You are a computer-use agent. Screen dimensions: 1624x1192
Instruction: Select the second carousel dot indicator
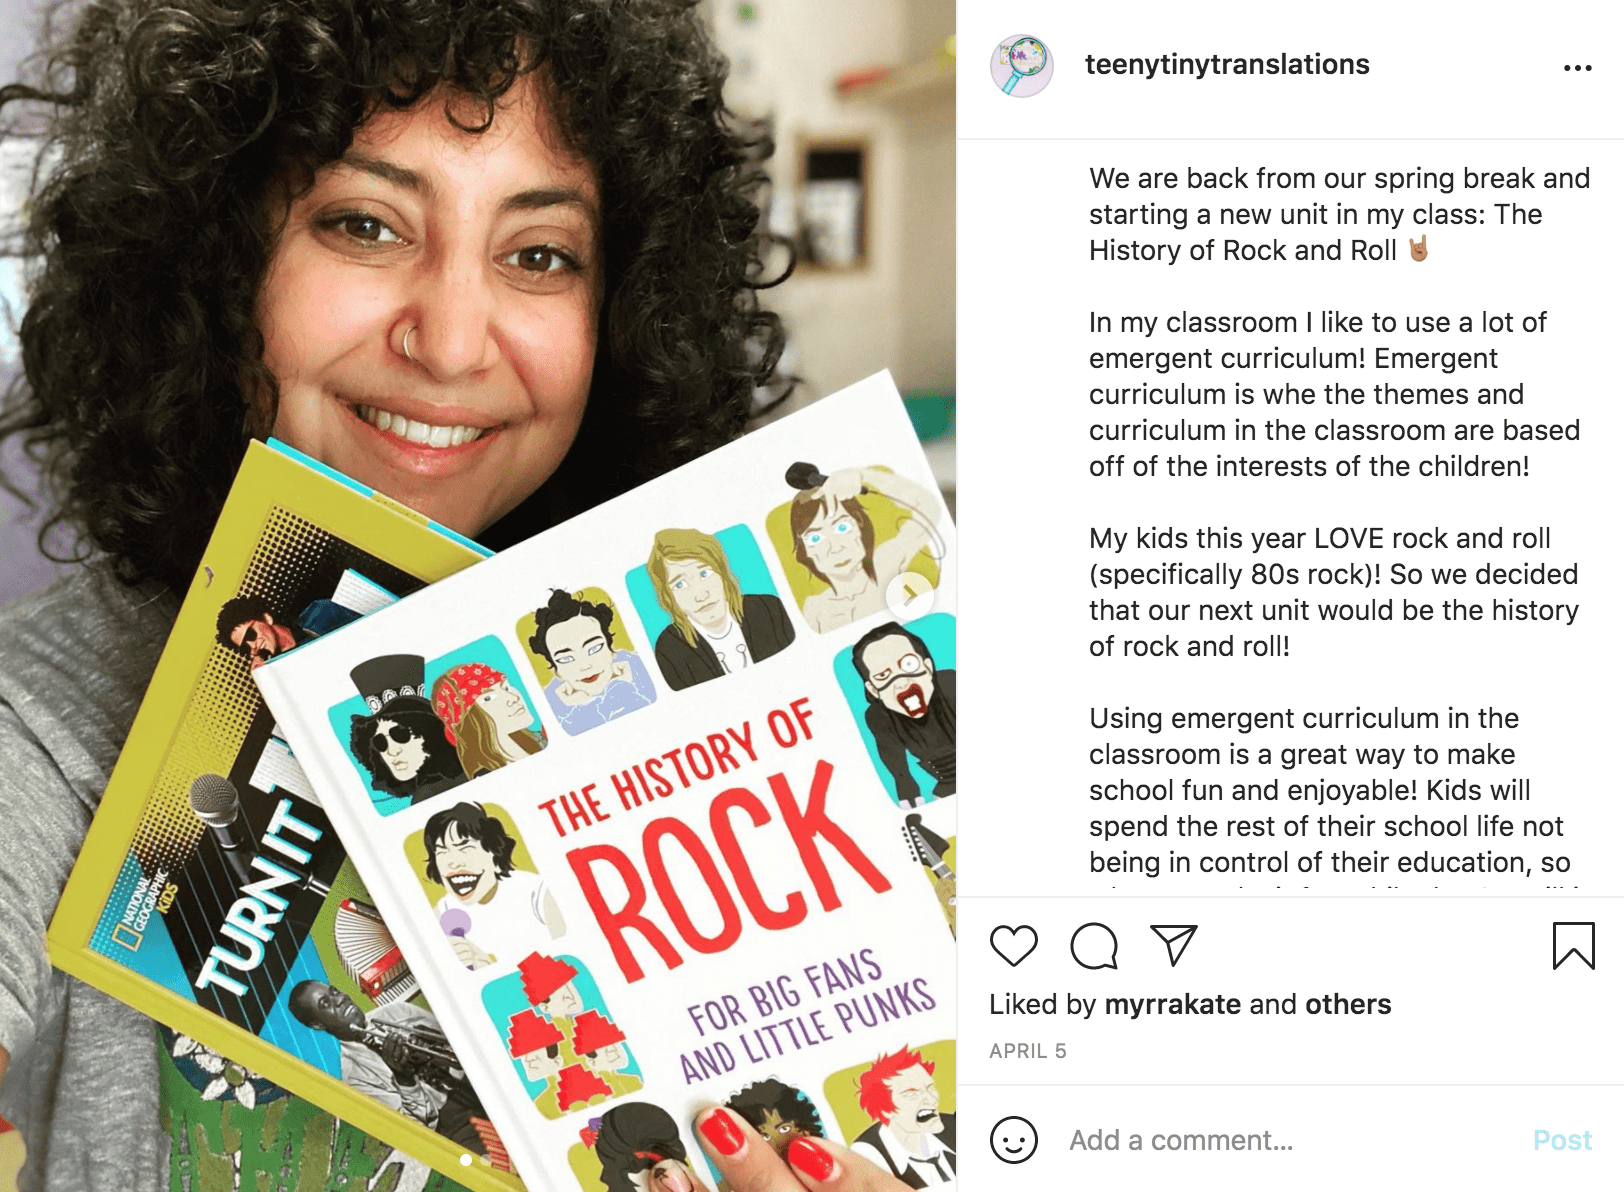(x=488, y=1160)
